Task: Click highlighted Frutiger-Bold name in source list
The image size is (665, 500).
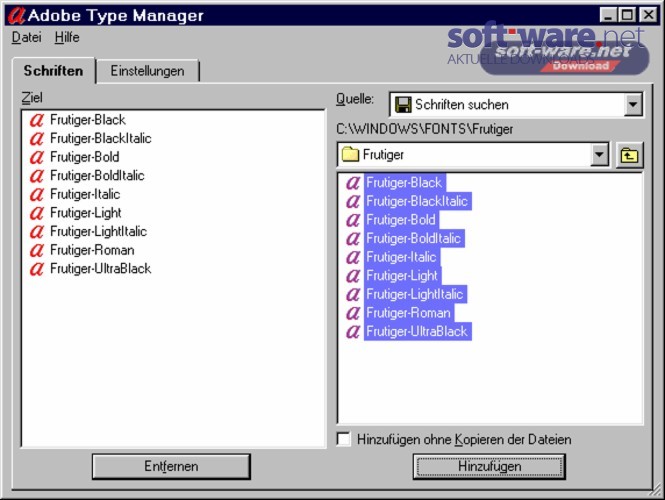Action: 401,220
